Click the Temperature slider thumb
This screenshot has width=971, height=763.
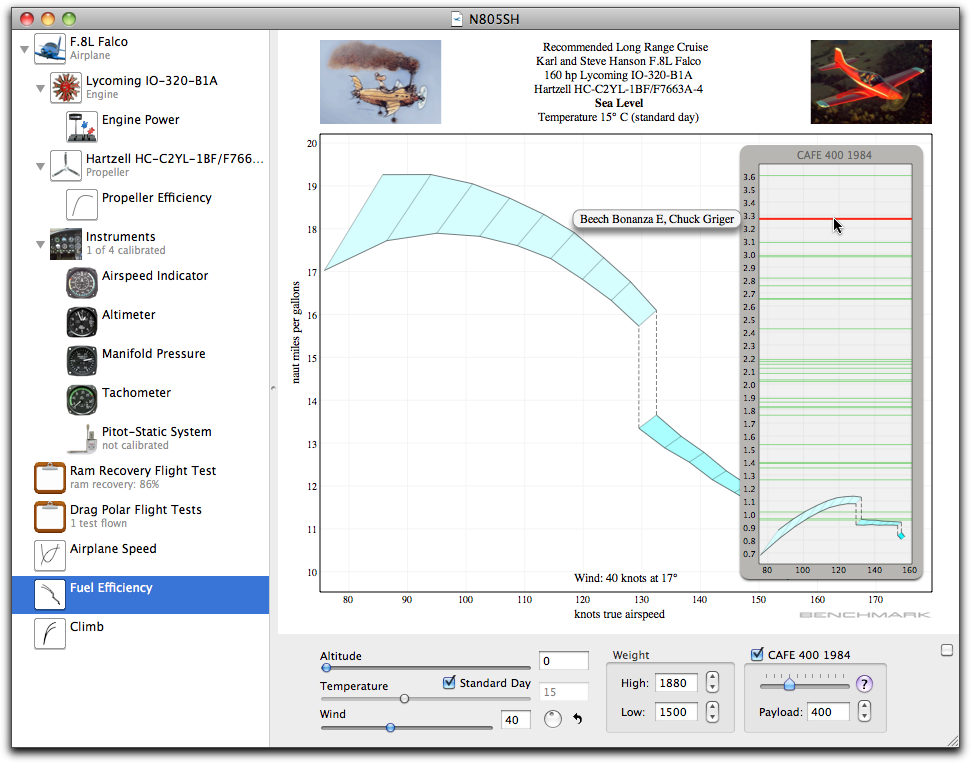pos(404,699)
